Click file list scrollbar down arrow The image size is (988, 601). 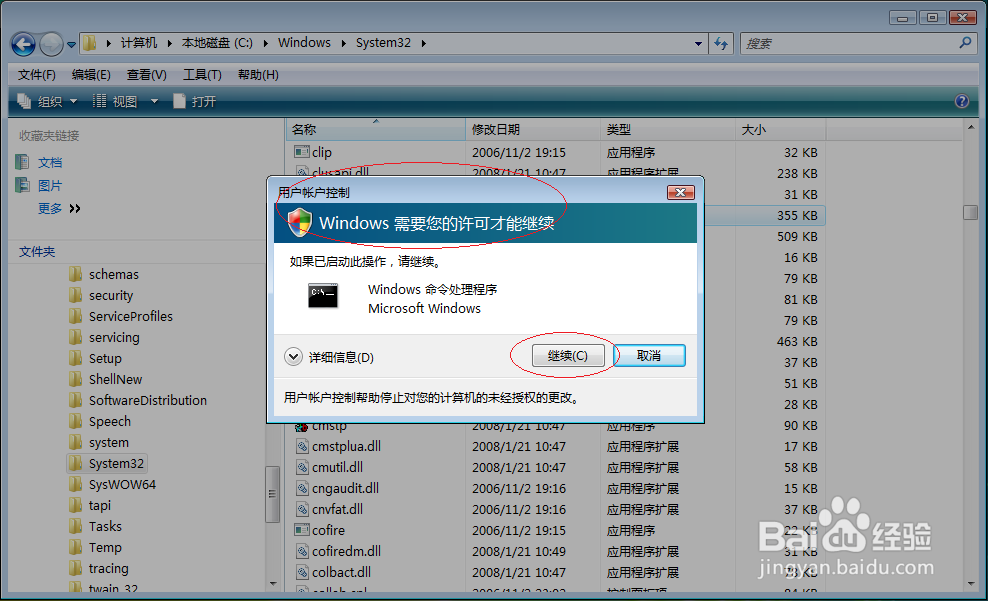click(x=970, y=583)
